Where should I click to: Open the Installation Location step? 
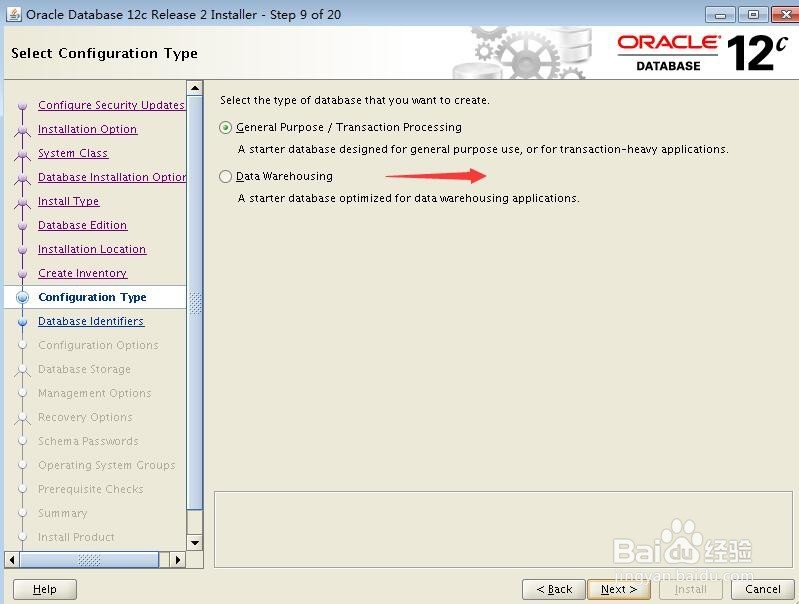click(x=92, y=249)
